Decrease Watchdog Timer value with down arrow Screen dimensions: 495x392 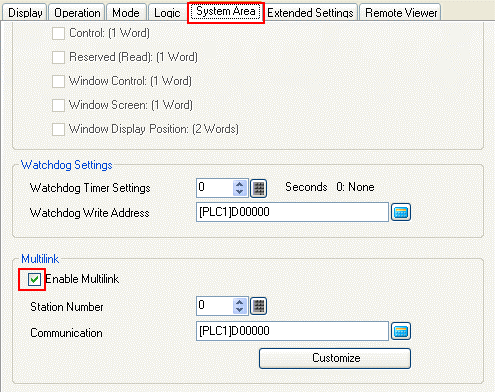[x=239, y=192]
